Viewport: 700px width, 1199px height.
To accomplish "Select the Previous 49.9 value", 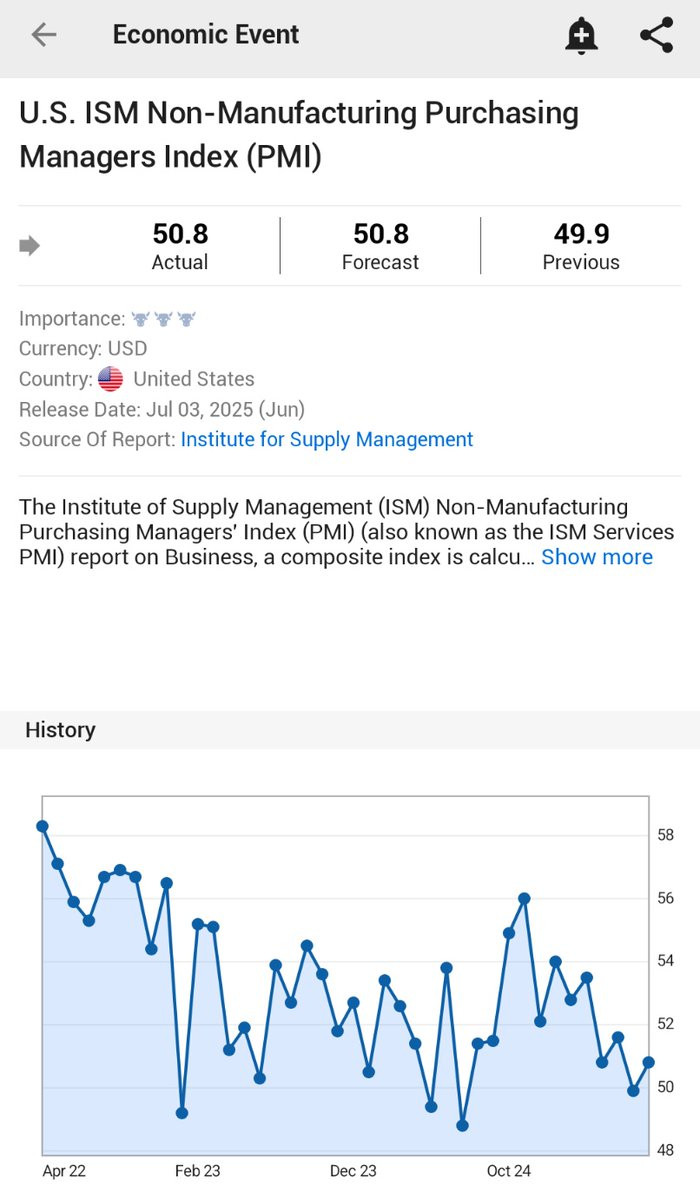I will coord(581,234).
